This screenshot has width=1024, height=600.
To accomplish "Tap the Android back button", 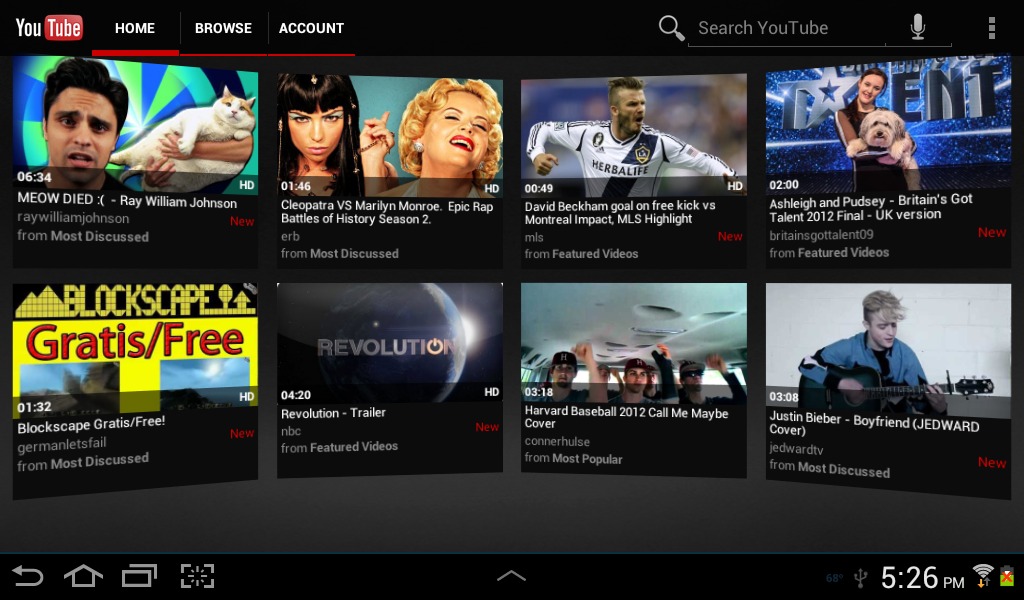I will [x=28, y=576].
